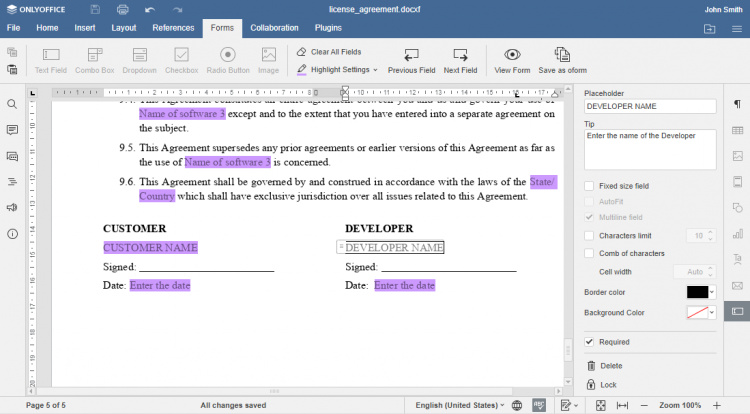750x414 pixels.
Task: Open comments panel in left sidebar
Action: tap(12, 130)
